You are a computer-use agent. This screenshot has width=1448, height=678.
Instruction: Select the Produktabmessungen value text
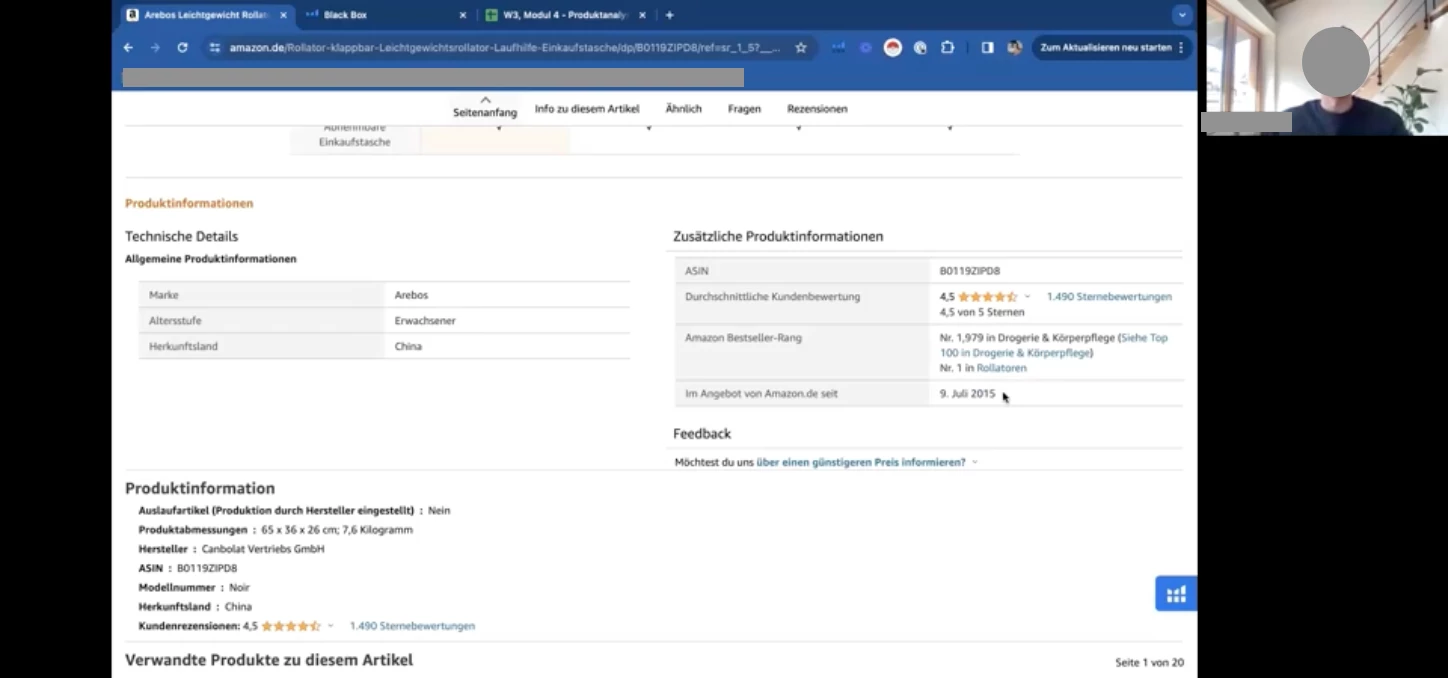(x=337, y=530)
